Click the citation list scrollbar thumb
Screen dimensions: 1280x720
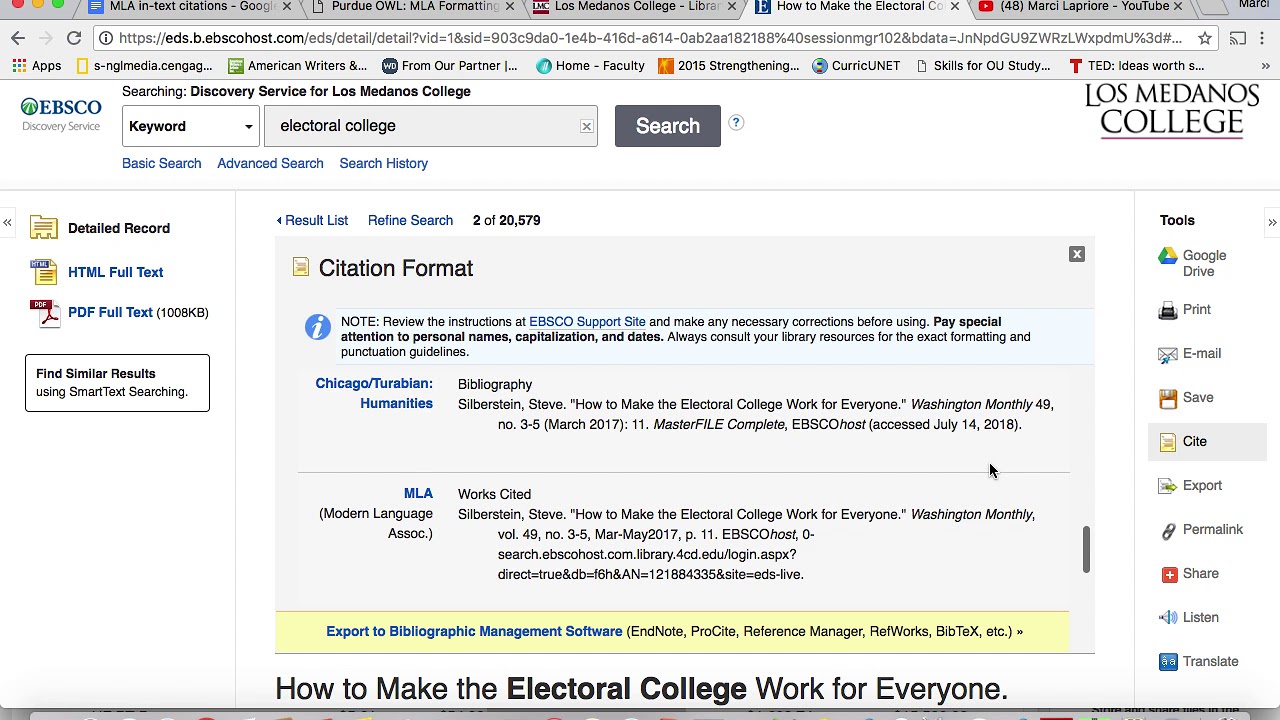(x=1085, y=550)
